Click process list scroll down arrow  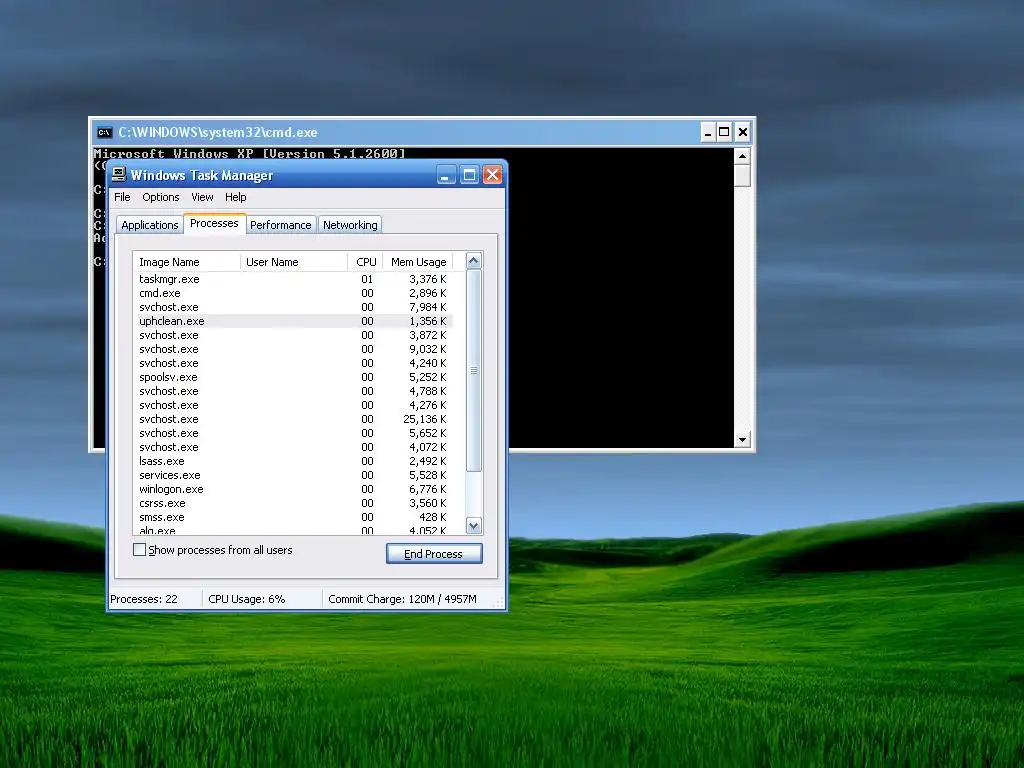474,526
